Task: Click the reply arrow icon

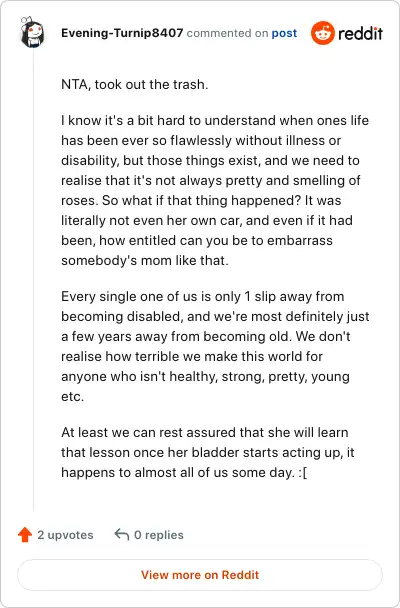Action: (122, 534)
